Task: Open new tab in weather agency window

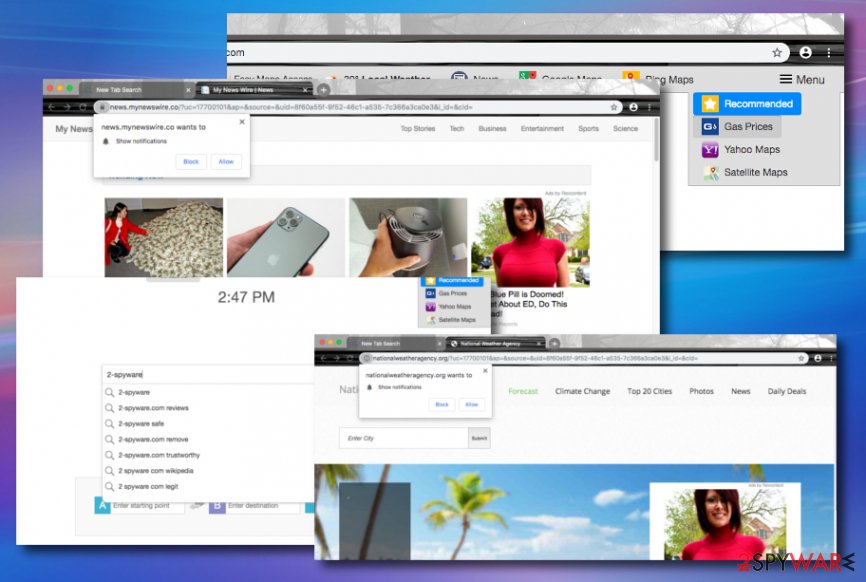Action: click(x=555, y=343)
